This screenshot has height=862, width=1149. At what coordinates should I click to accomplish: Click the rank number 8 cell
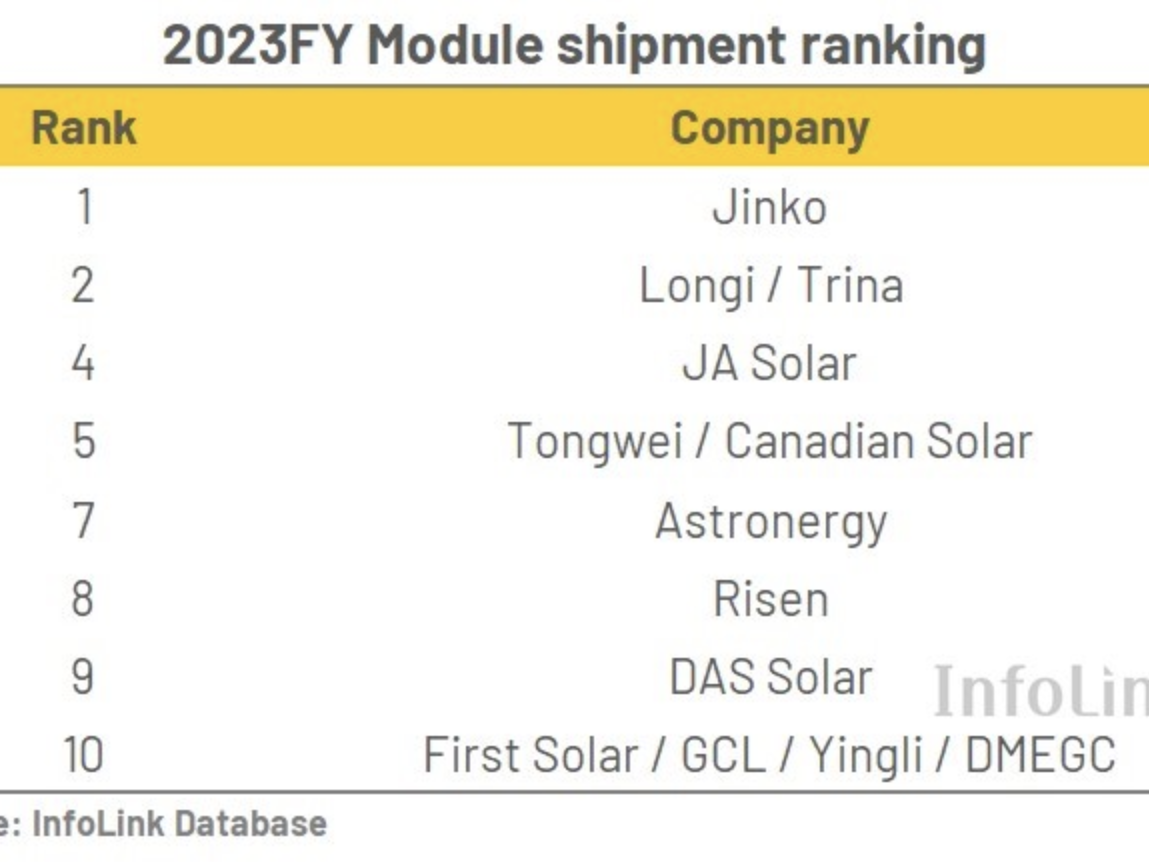tap(84, 599)
